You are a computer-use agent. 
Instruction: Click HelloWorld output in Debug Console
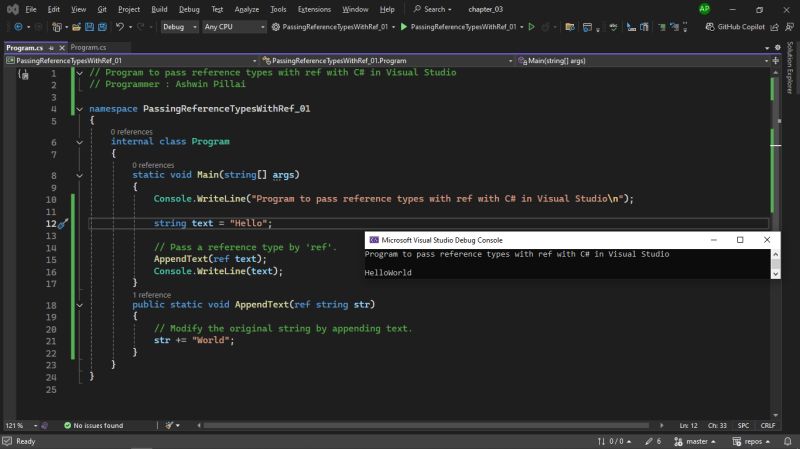pyautogui.click(x=388, y=272)
